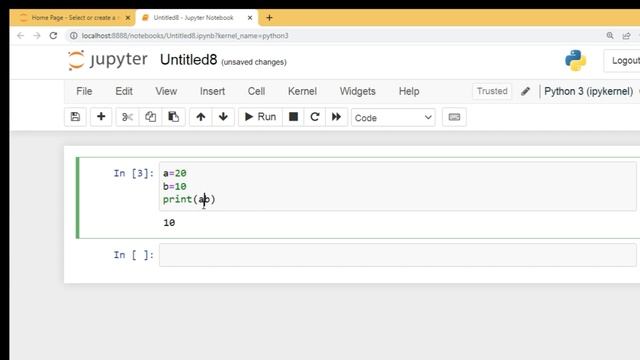The height and width of the screenshot is (360, 640).
Task: Open the Edit menu
Action: click(124, 91)
